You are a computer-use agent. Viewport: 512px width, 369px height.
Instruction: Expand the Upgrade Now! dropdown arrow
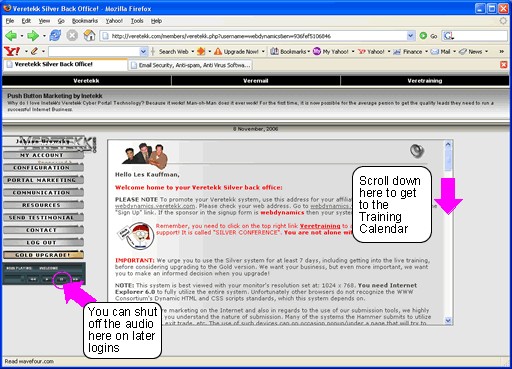coord(263,52)
